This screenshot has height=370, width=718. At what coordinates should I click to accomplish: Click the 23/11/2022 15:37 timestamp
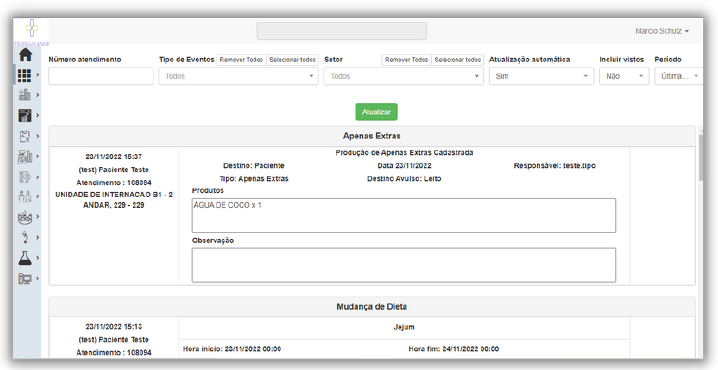[x=114, y=157]
